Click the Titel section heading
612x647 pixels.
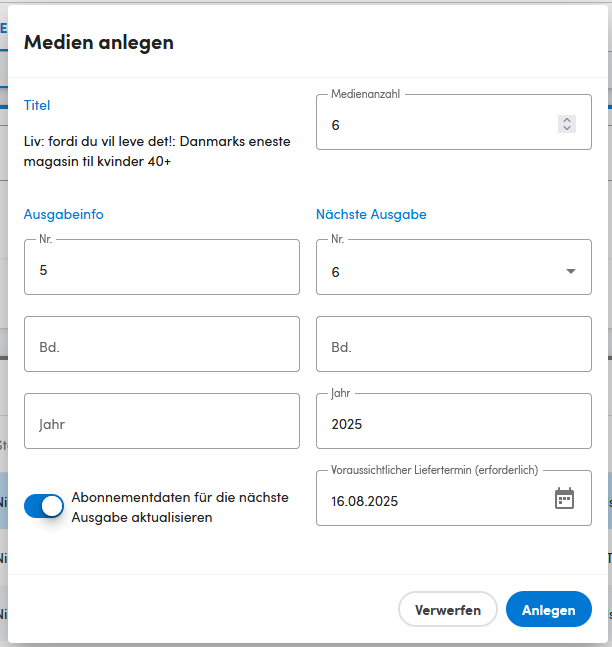coord(37,105)
